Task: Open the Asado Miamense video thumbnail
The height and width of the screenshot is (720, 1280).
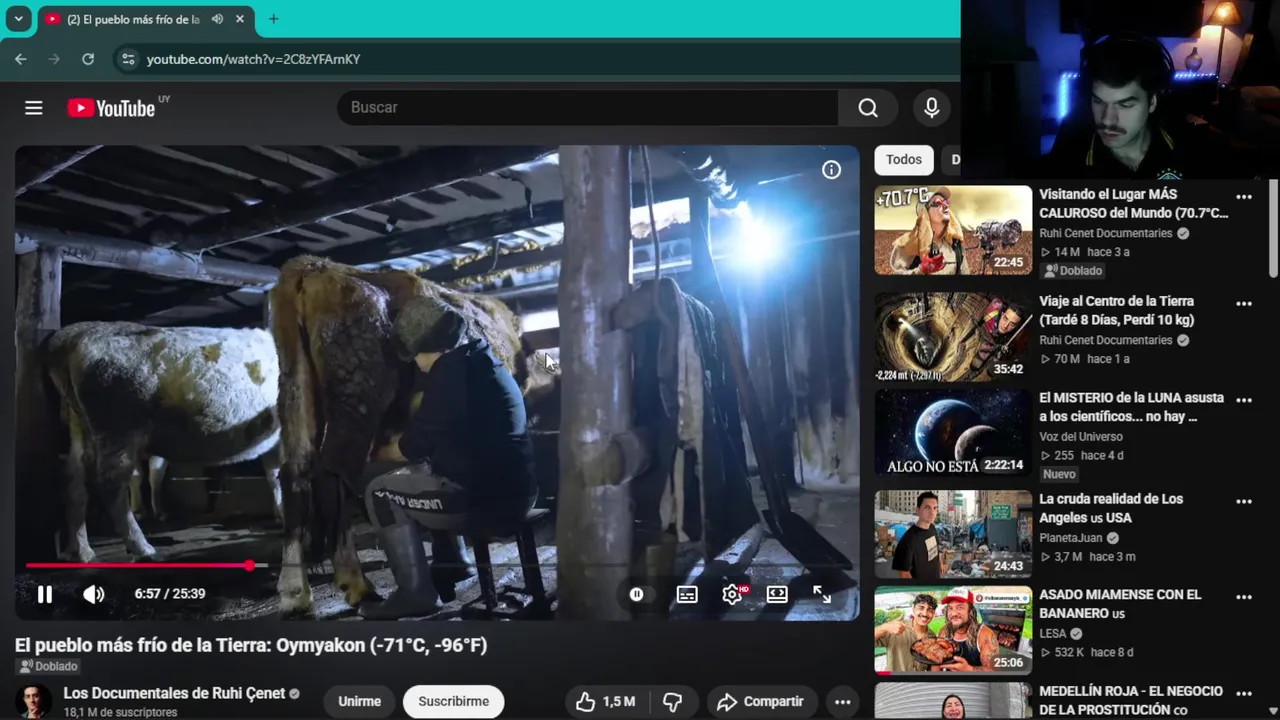Action: coord(953,630)
